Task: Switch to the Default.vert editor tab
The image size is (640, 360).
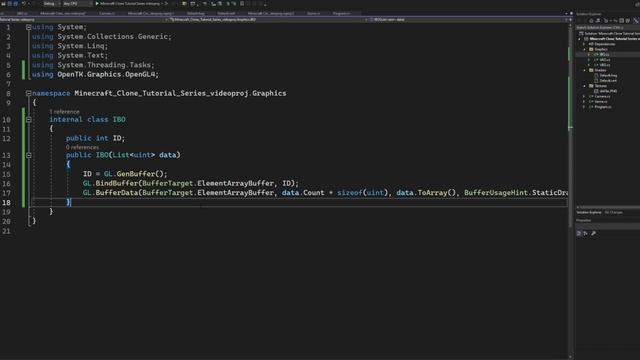Action: 226,13
